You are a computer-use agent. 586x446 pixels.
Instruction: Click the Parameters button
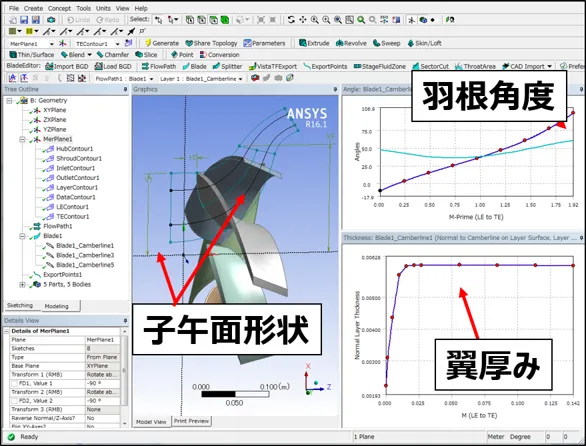[264, 43]
